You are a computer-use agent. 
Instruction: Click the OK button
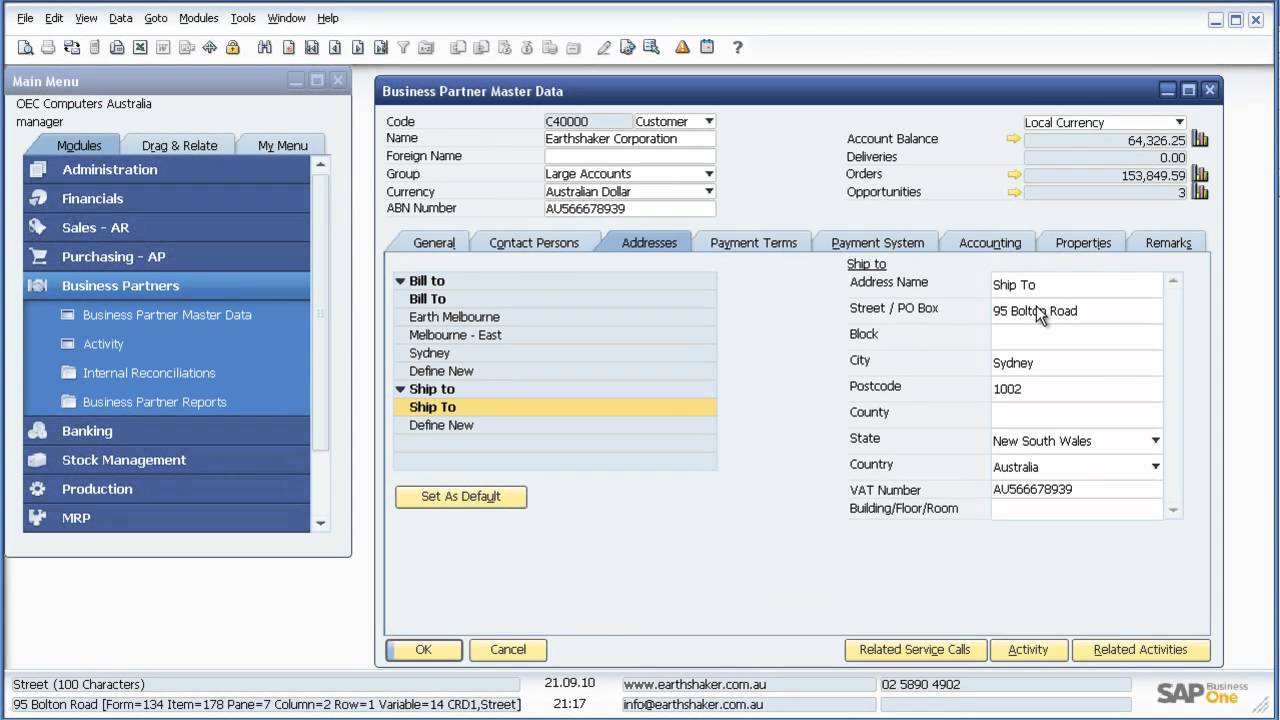(x=424, y=650)
